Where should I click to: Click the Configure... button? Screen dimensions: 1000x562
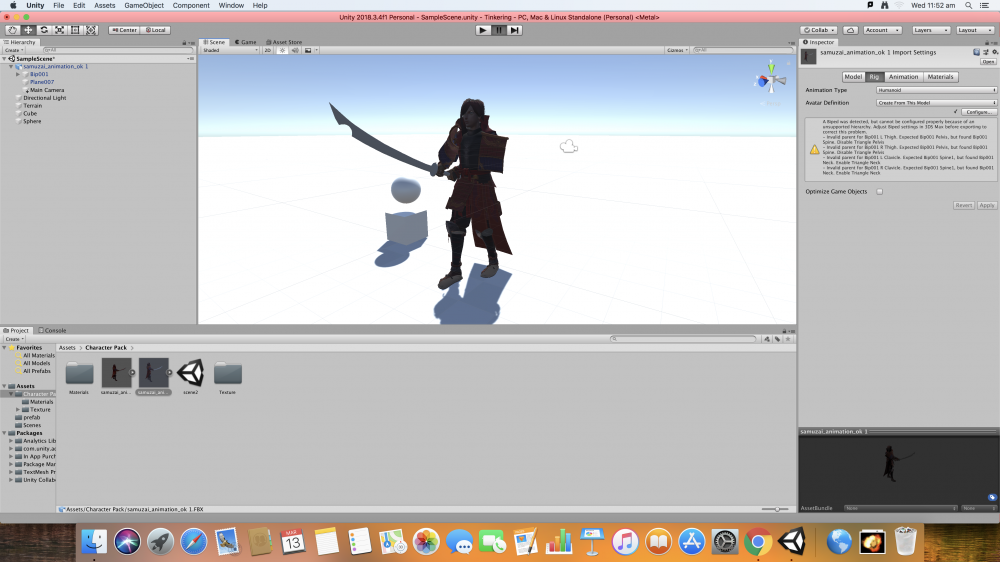click(x=978, y=112)
